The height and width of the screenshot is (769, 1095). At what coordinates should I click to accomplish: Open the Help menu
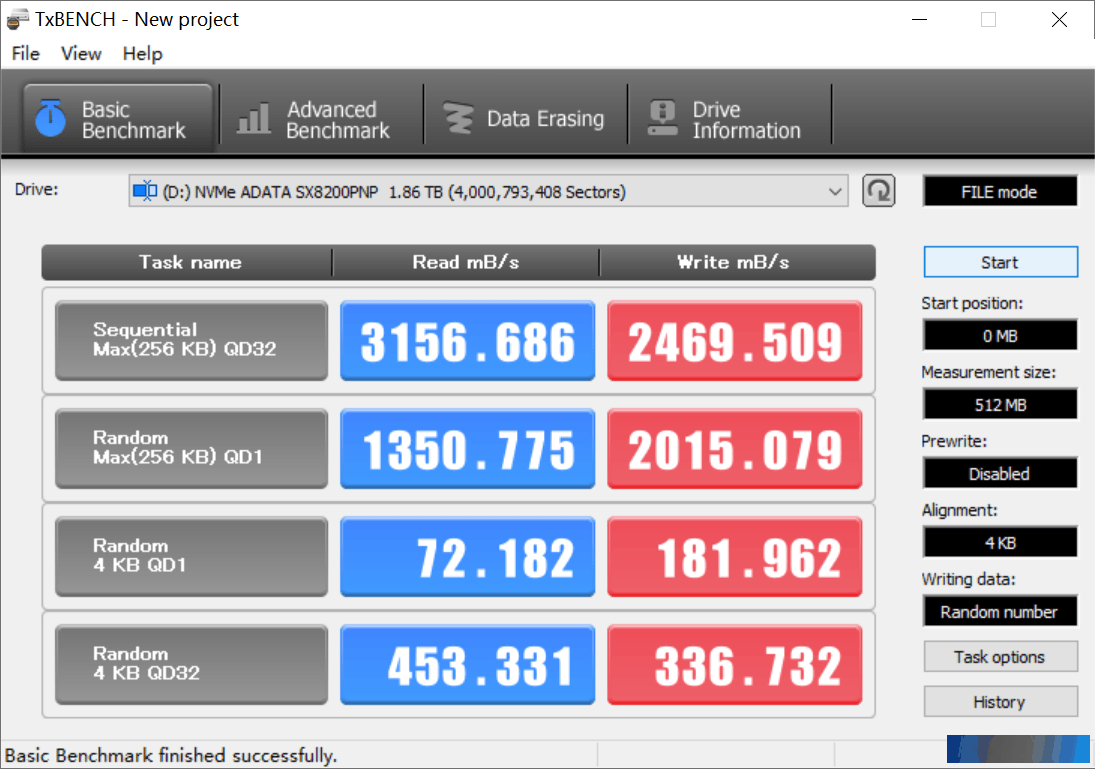pos(142,54)
